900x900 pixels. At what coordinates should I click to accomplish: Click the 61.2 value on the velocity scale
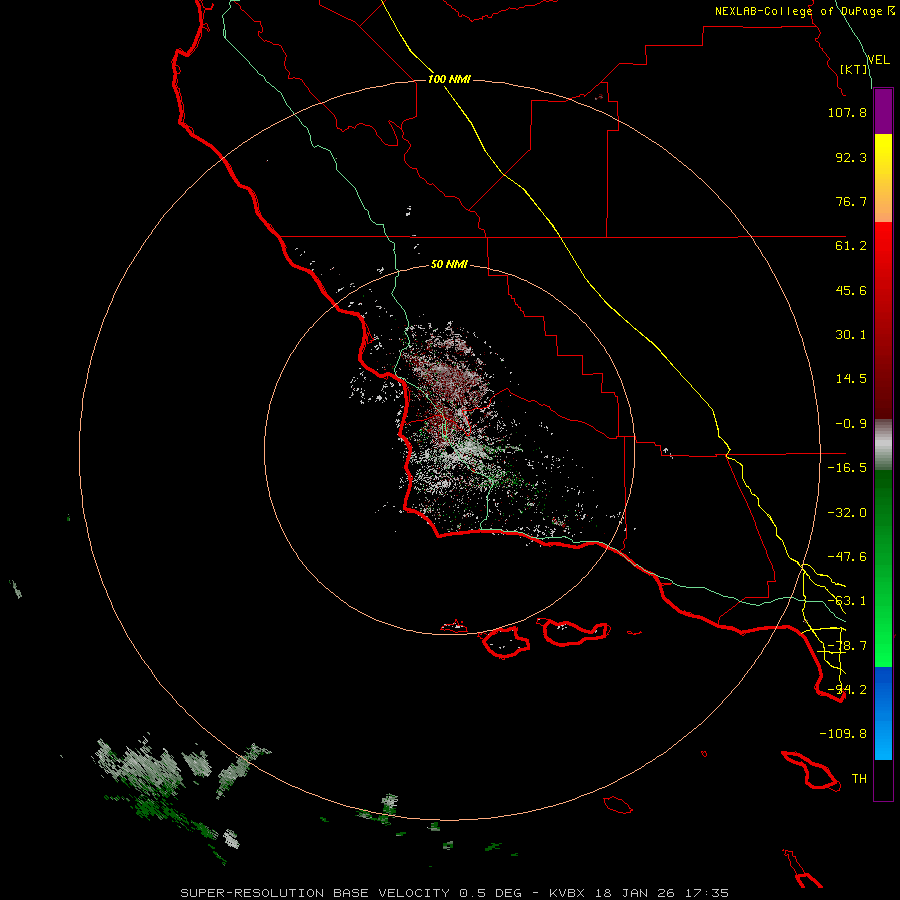coord(851,246)
